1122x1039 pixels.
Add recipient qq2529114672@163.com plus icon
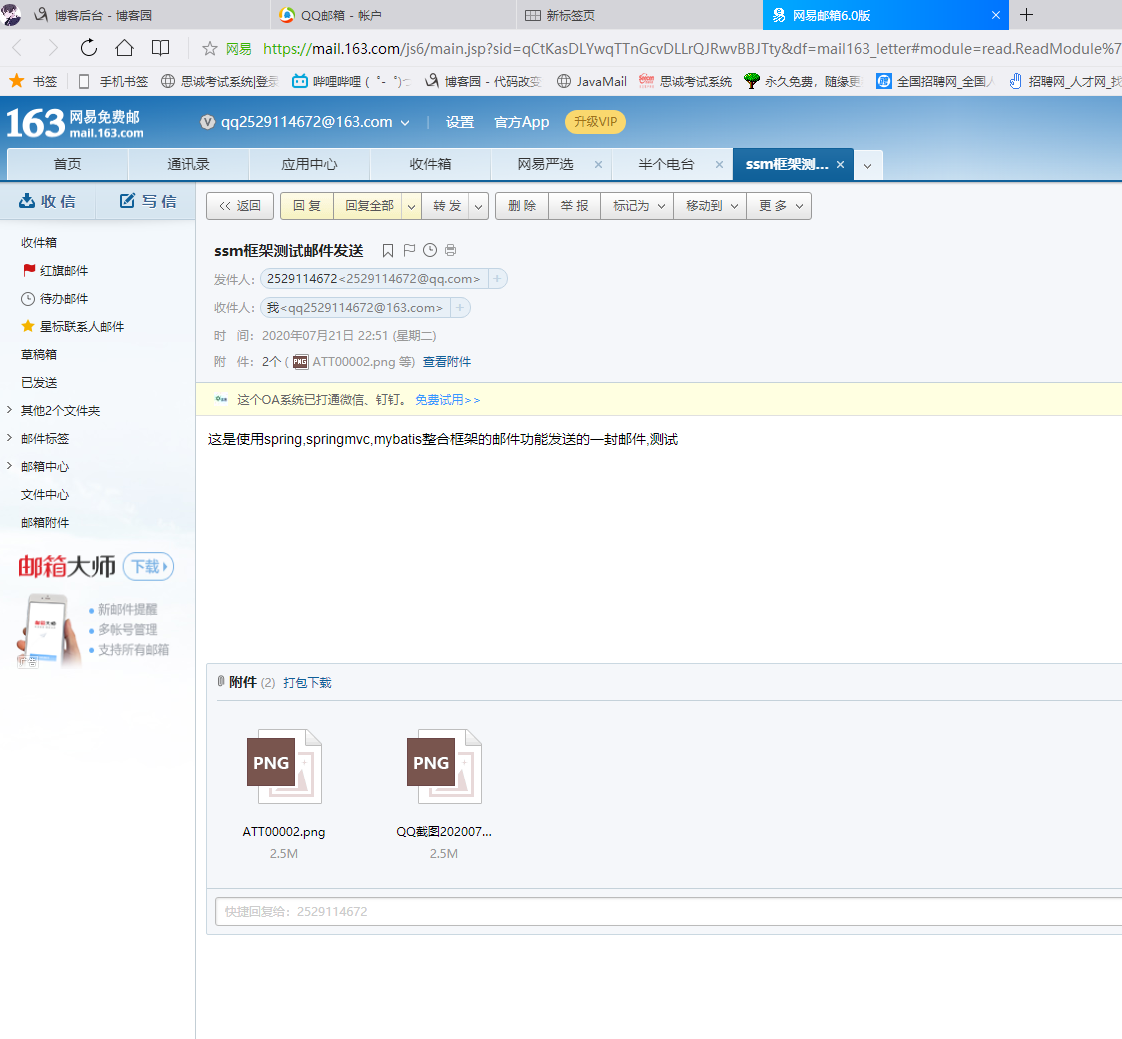(459, 308)
